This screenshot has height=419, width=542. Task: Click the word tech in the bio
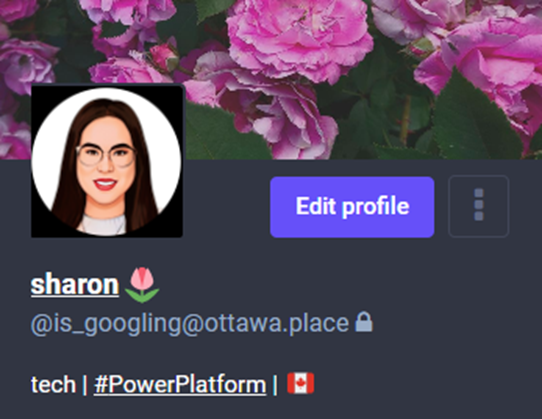coord(53,384)
